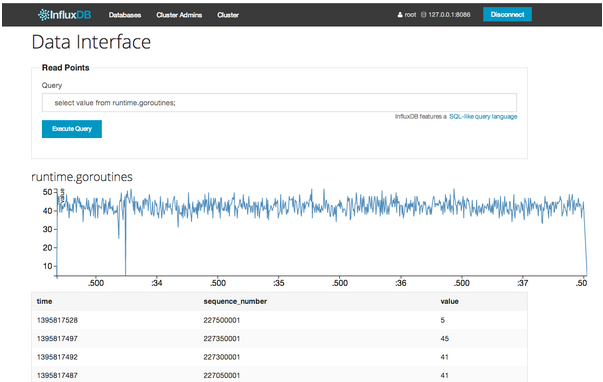The image size is (603, 382).
Task: Click the server host icon beside 127.0.0.1:8086
Action: (x=423, y=15)
